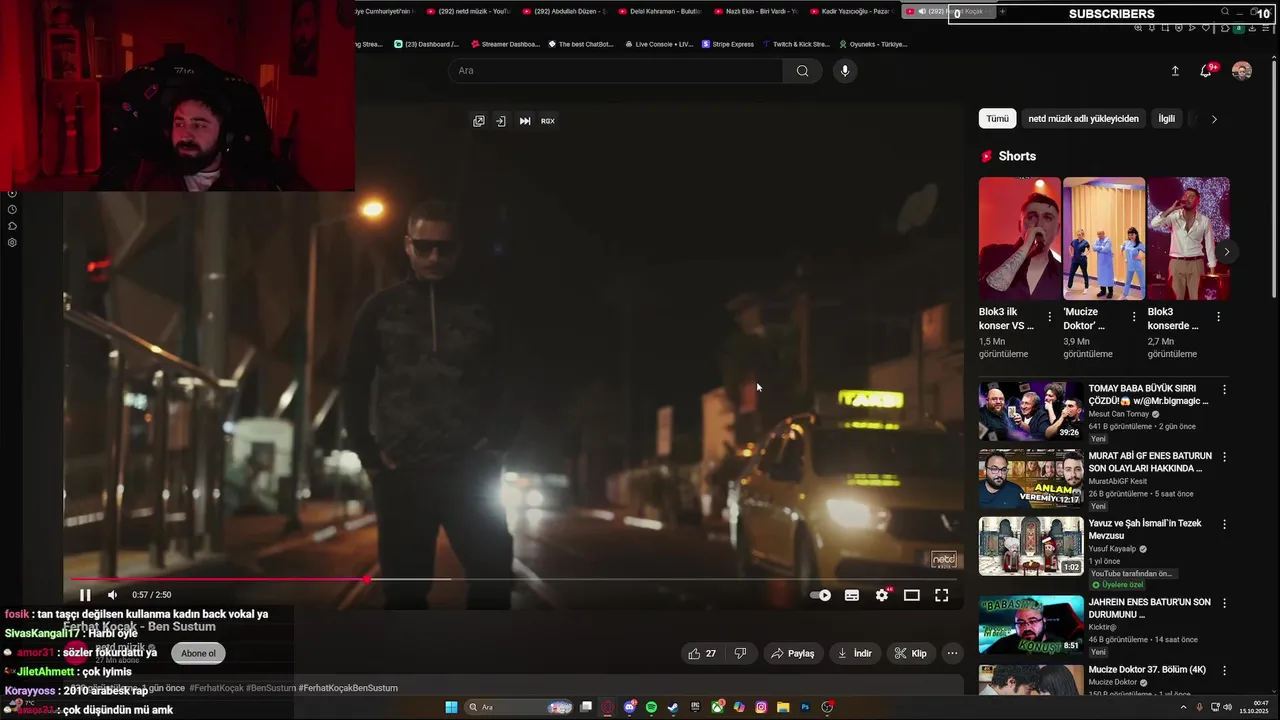Click the İndir download button
Image resolution: width=1280 pixels, height=720 pixels.
pos(855,653)
